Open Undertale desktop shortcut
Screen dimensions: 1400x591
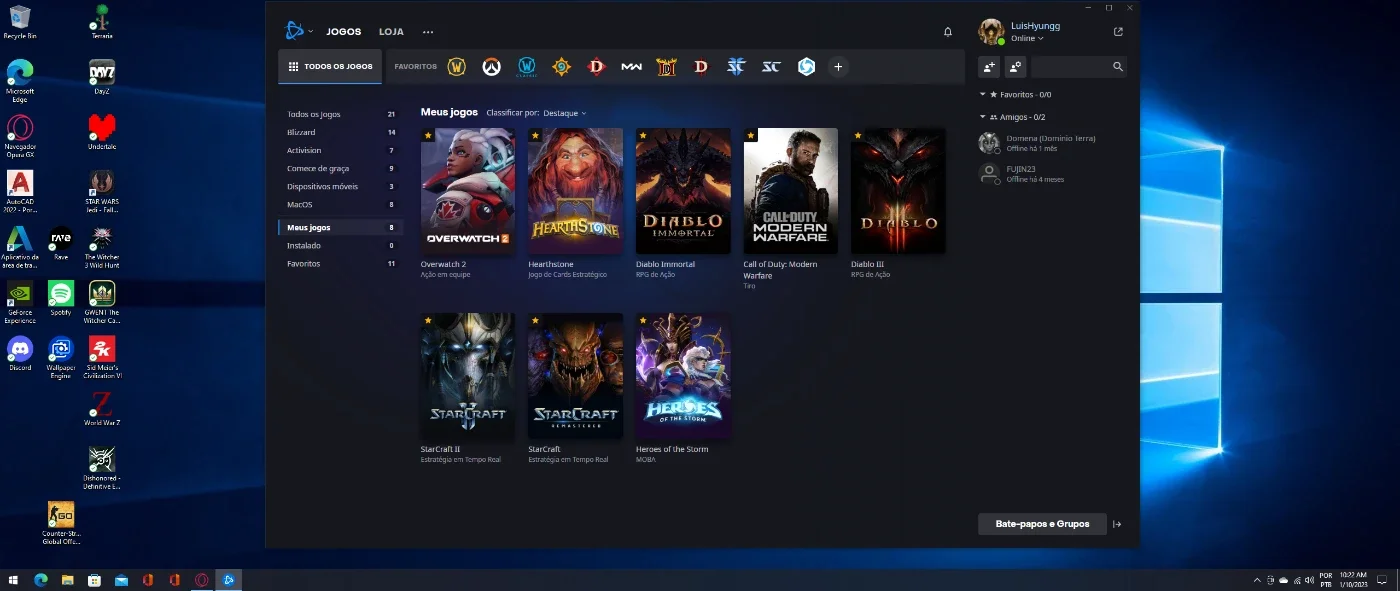click(101, 131)
